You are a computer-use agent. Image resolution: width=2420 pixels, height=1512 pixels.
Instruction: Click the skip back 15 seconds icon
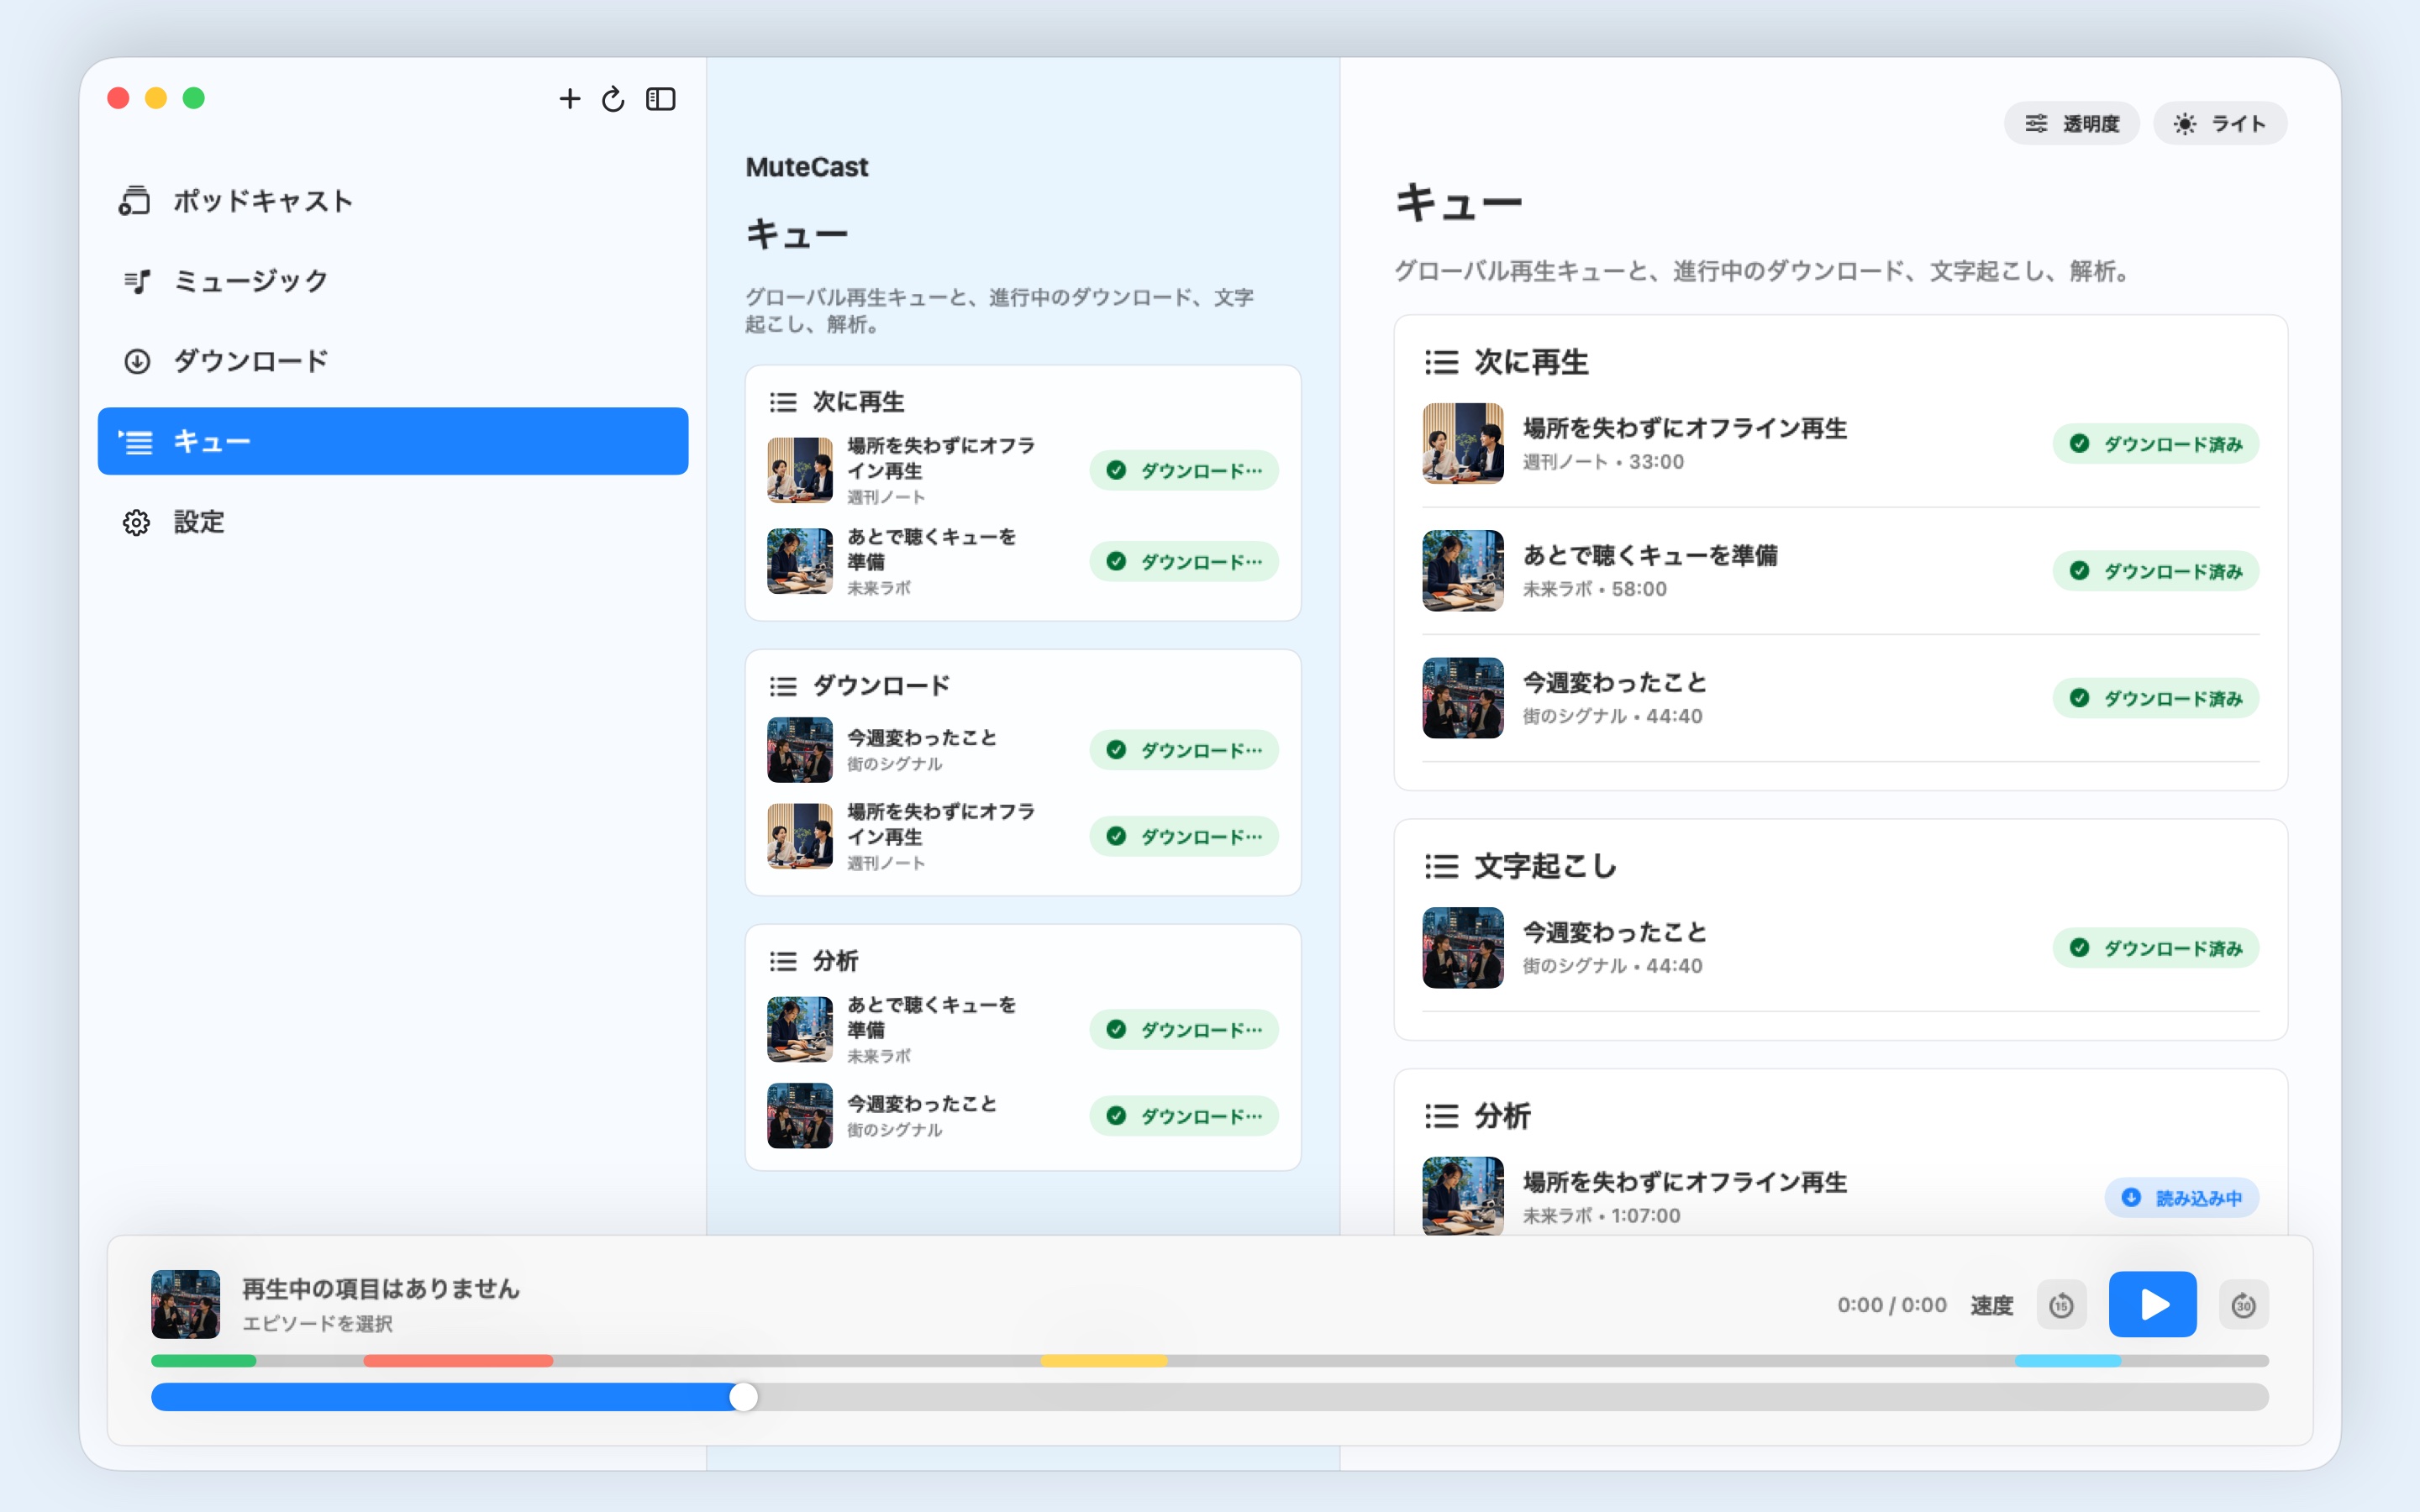pyautogui.click(x=2061, y=1305)
